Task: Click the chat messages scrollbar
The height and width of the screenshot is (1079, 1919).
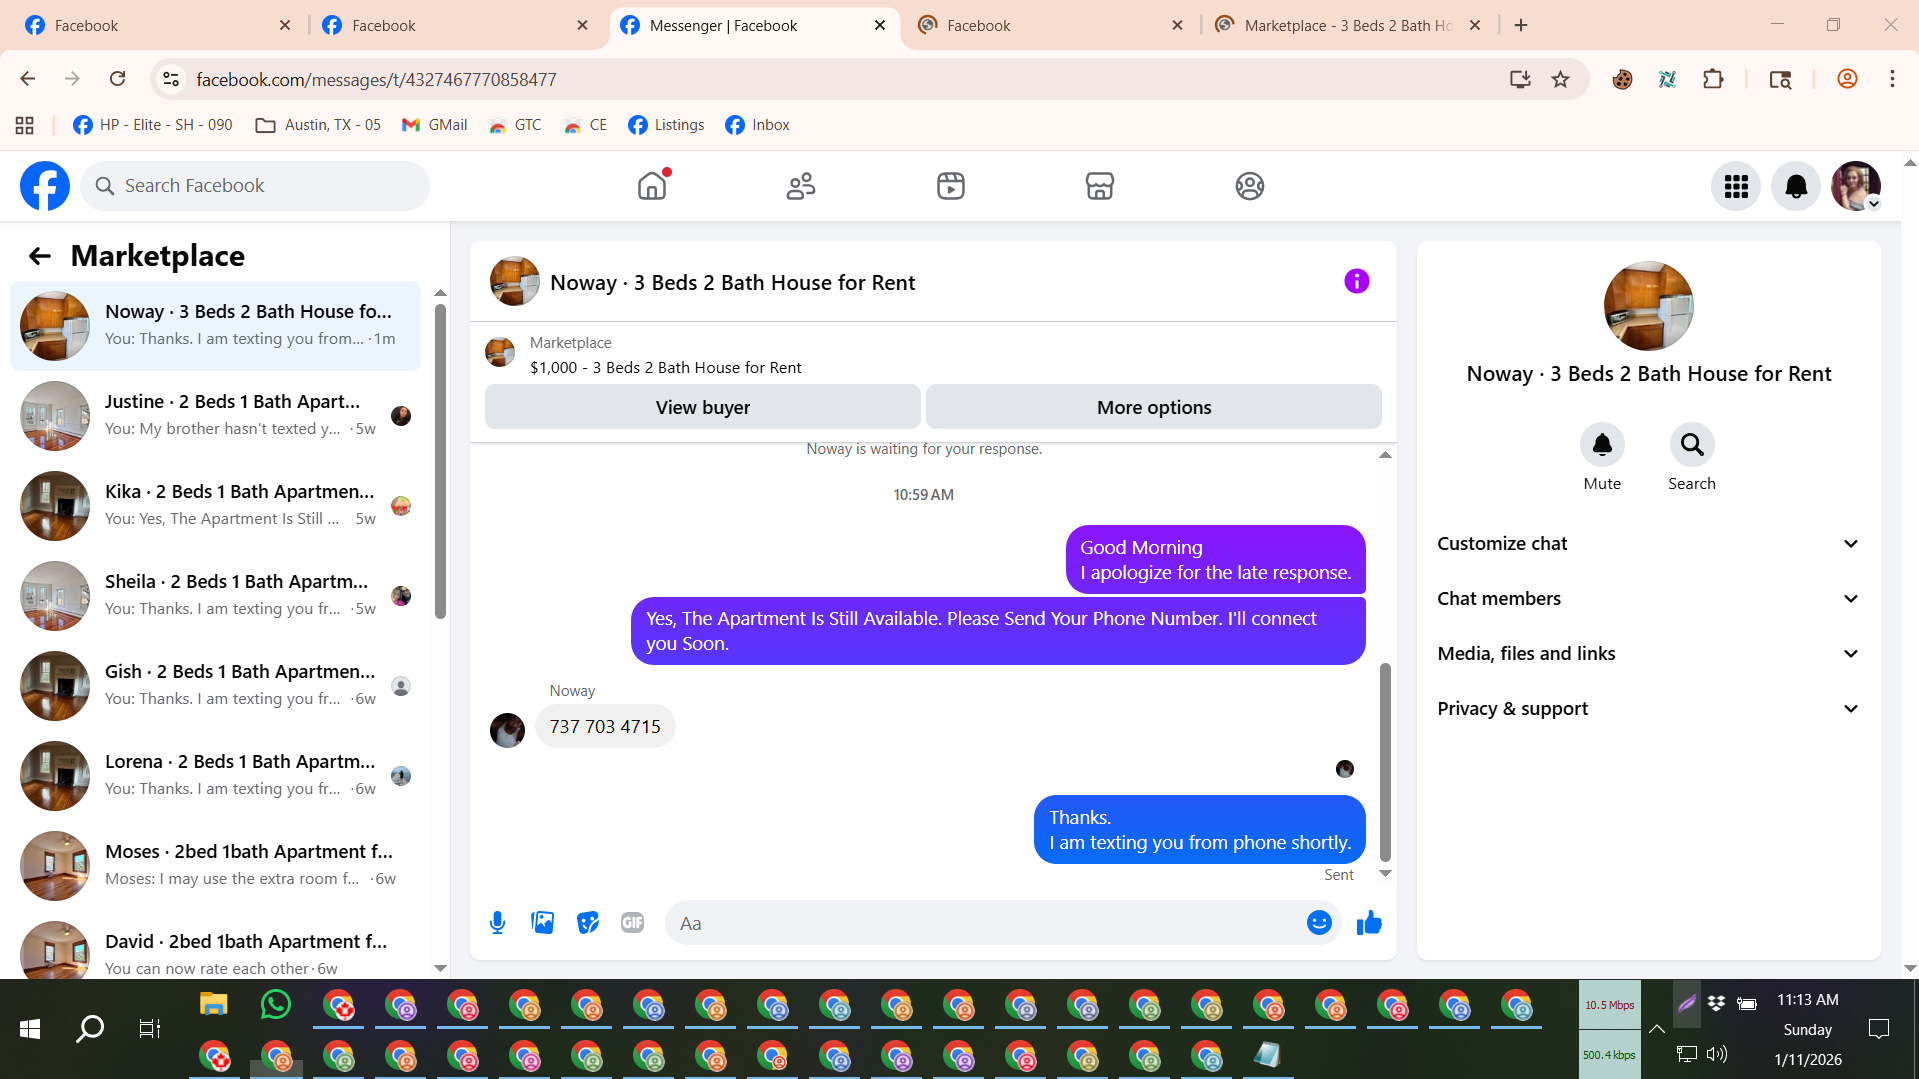Action: point(1385,761)
